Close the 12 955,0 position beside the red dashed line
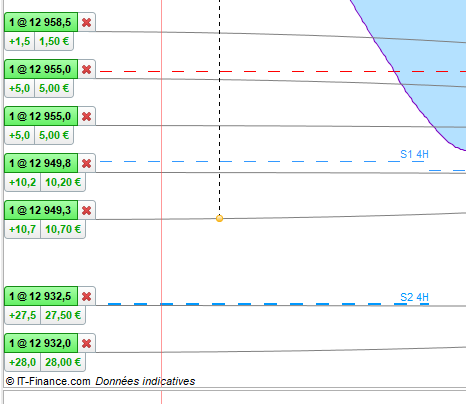 point(87,69)
